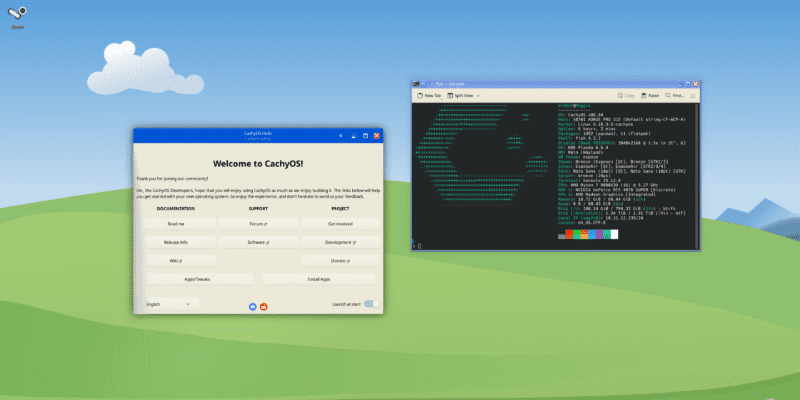This screenshot has height=400, width=800.
Task: Click the blue color block in Konsole
Action: click(x=592, y=235)
